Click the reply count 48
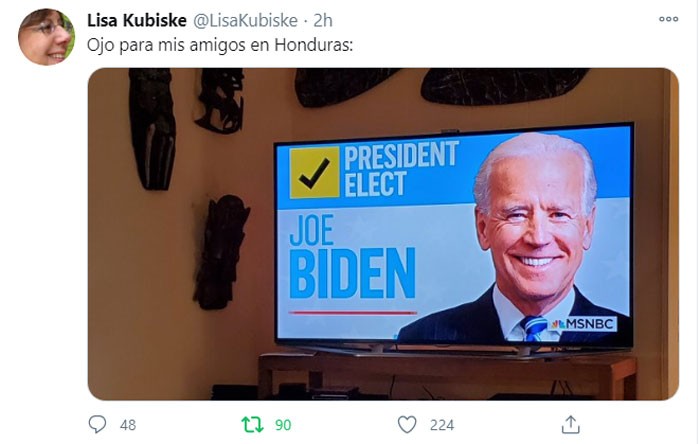The image size is (700, 444). (128, 425)
